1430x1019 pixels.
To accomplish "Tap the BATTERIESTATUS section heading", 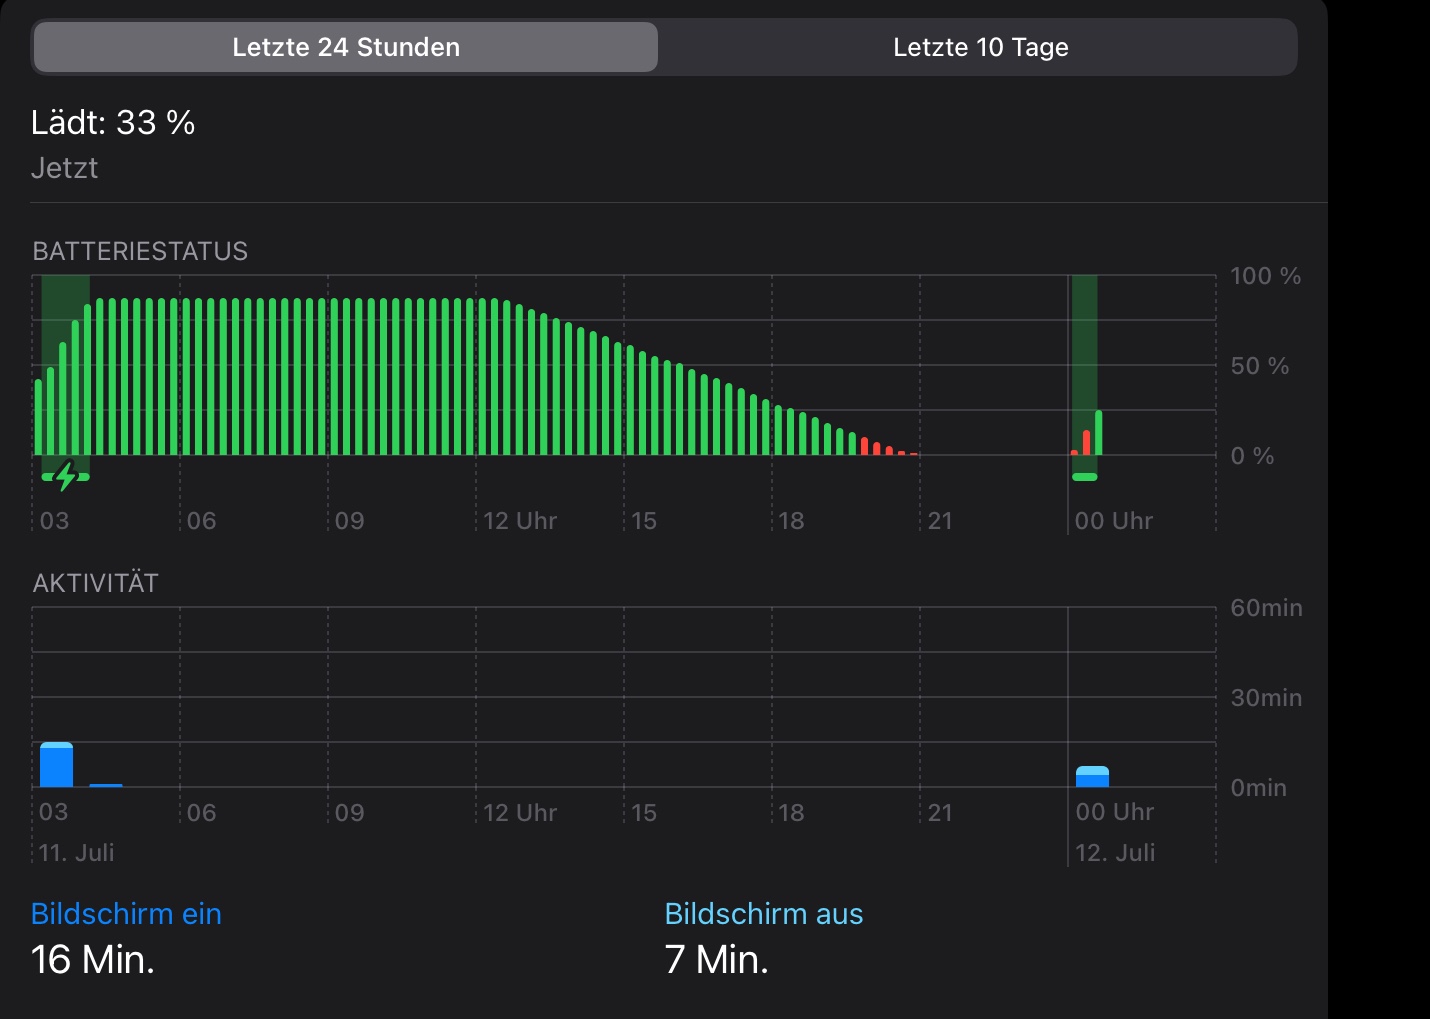I will point(140,251).
